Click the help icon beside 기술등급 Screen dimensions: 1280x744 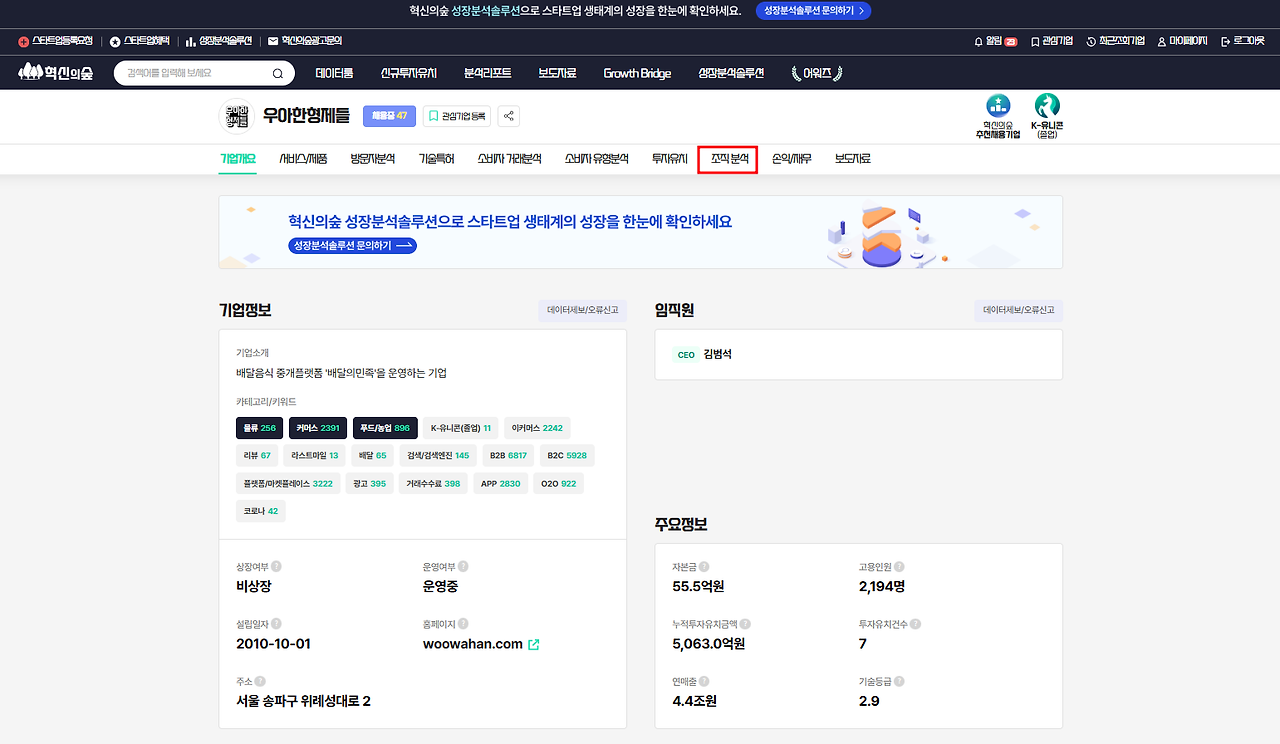coord(899,681)
